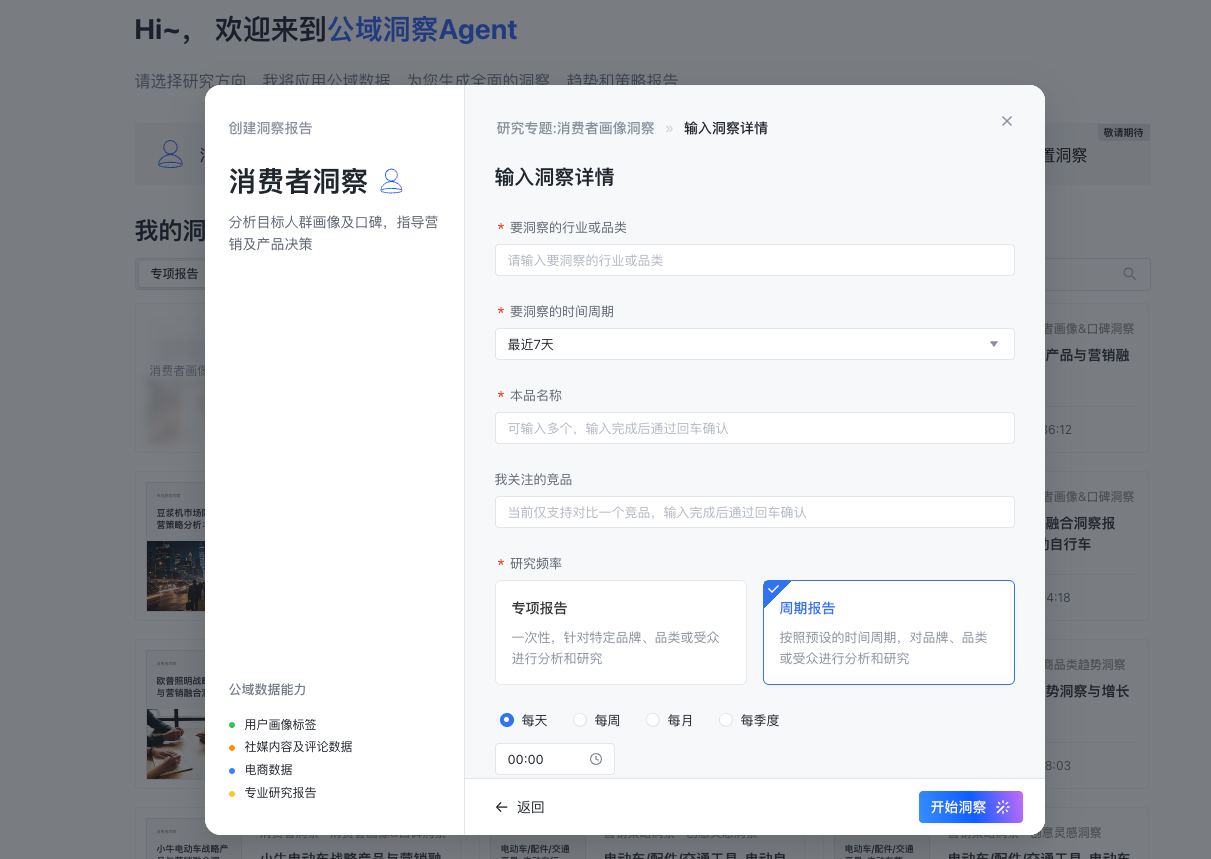Select the 专项报告 frequency card

(x=621, y=632)
